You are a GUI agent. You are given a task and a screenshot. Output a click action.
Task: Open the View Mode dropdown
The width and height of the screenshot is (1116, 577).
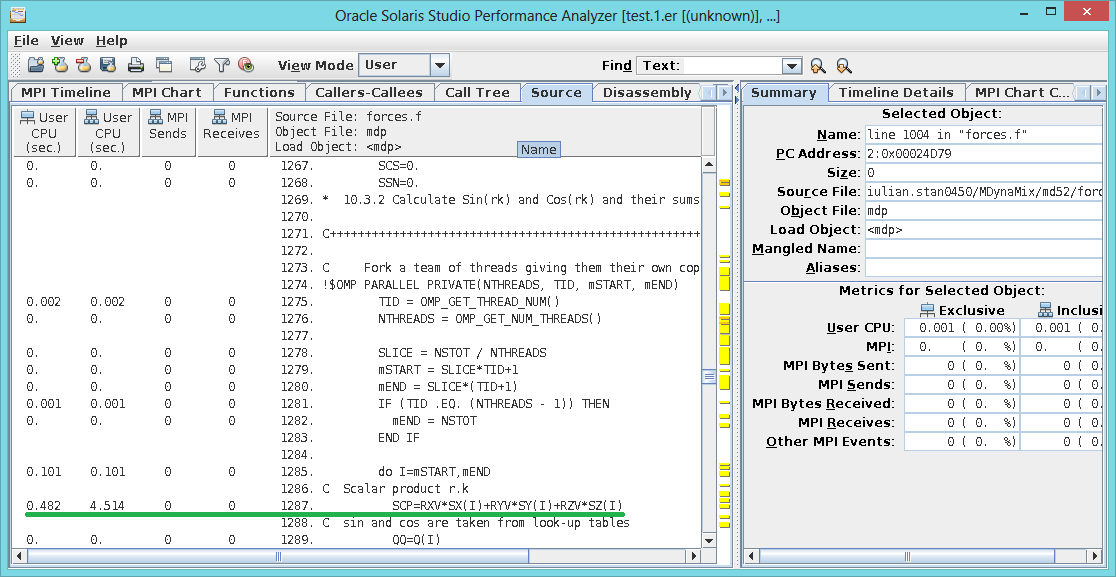[440, 65]
